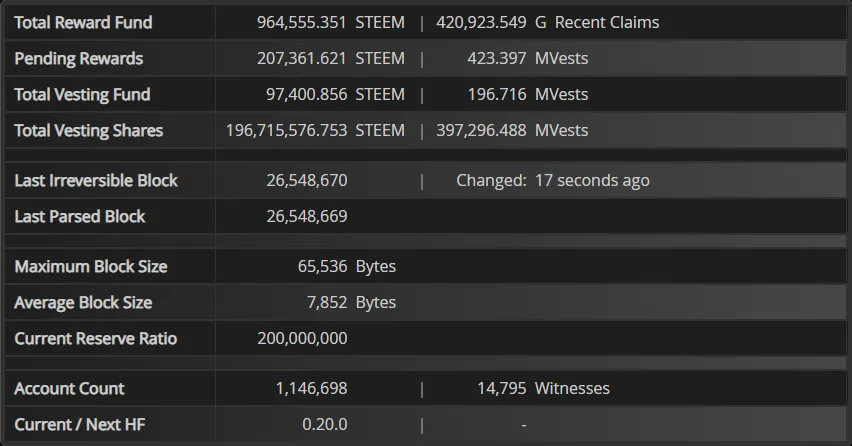Select the Total Vesting Shares label
The height and width of the screenshot is (446, 852).
(89, 130)
